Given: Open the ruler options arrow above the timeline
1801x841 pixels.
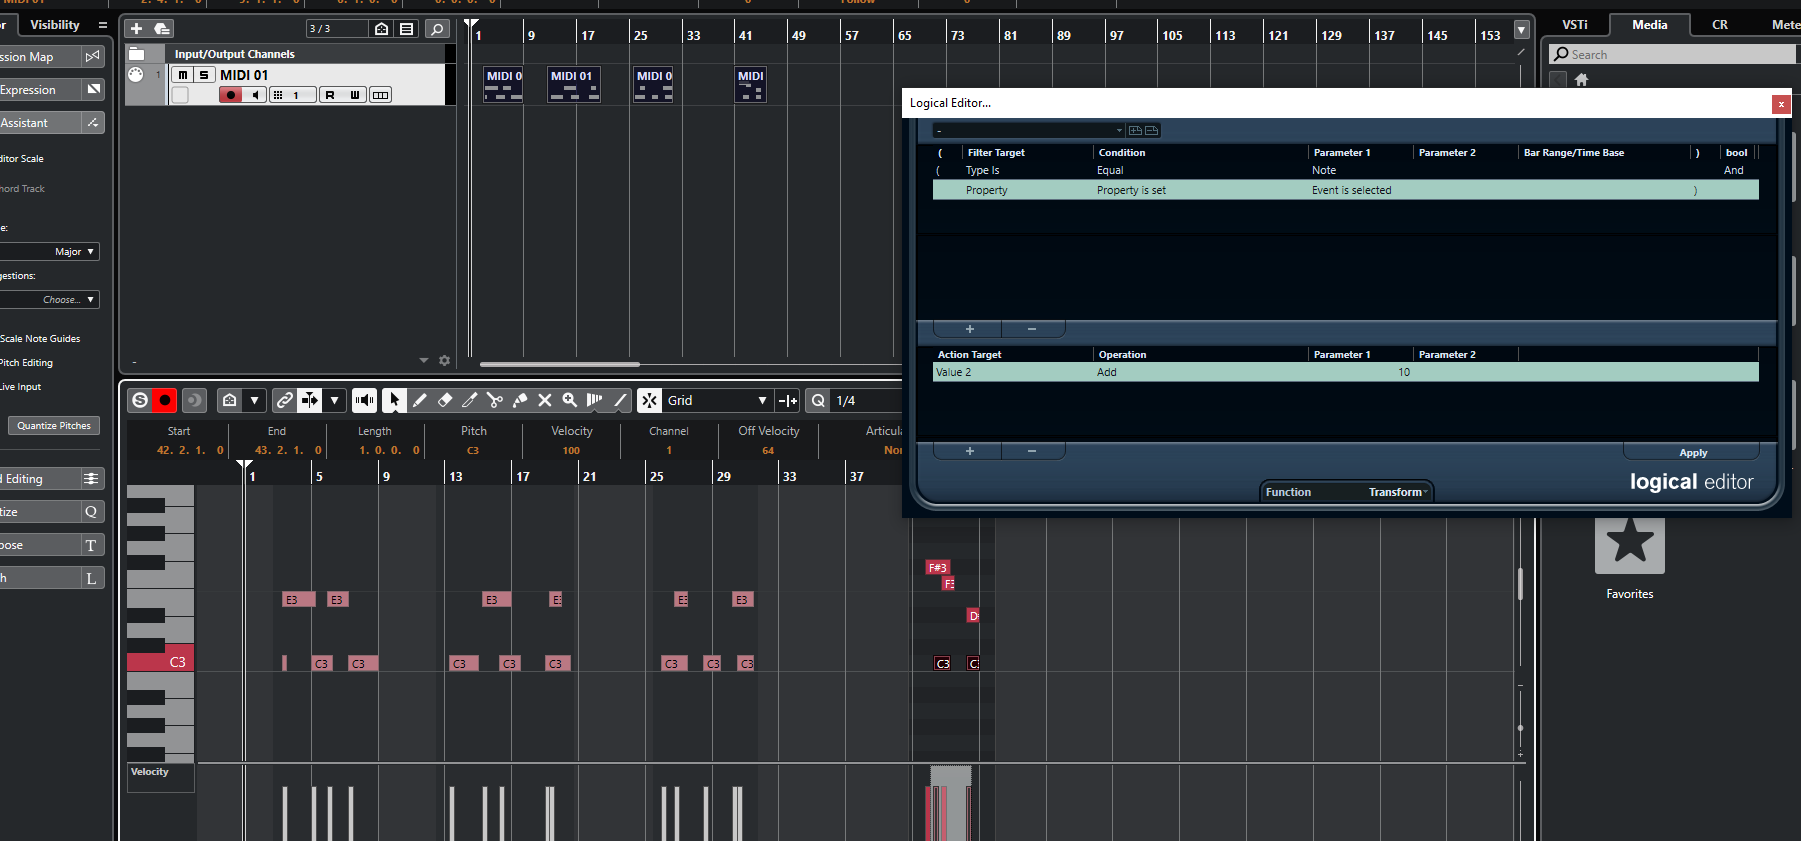Looking at the screenshot, I should (1522, 30).
